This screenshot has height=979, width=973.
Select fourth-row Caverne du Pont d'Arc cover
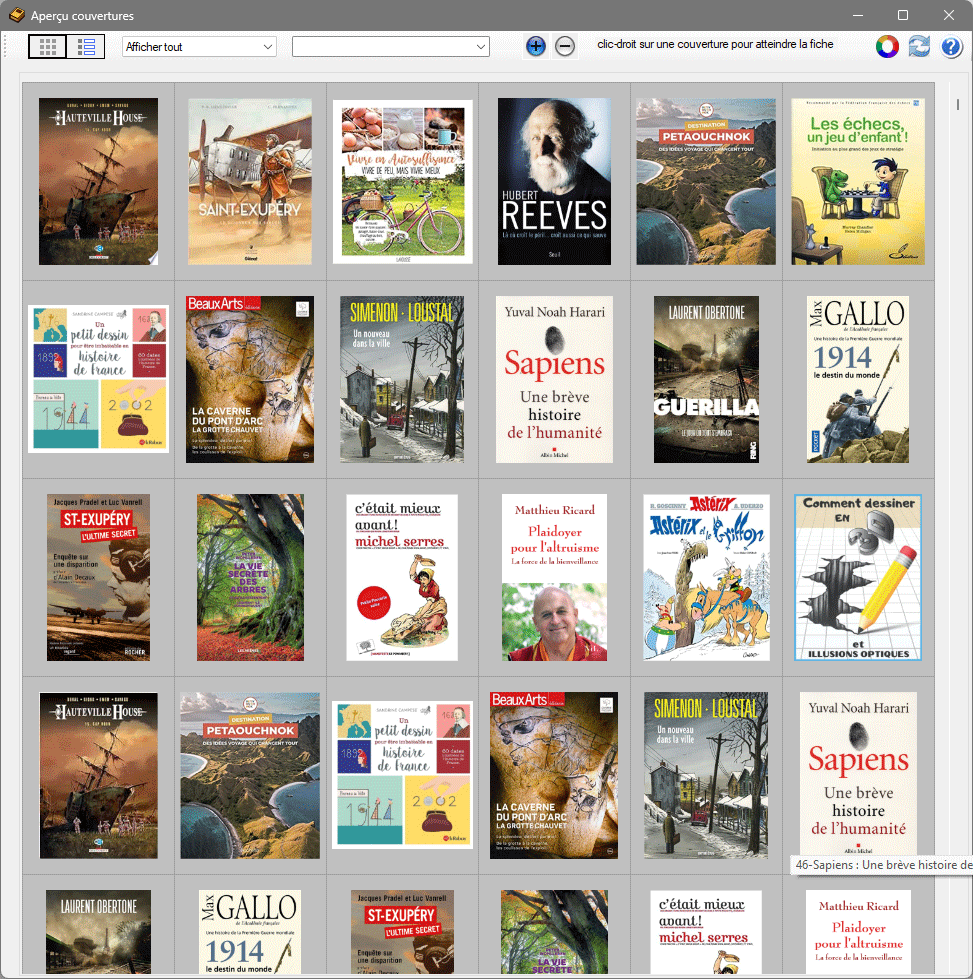[x=554, y=775]
